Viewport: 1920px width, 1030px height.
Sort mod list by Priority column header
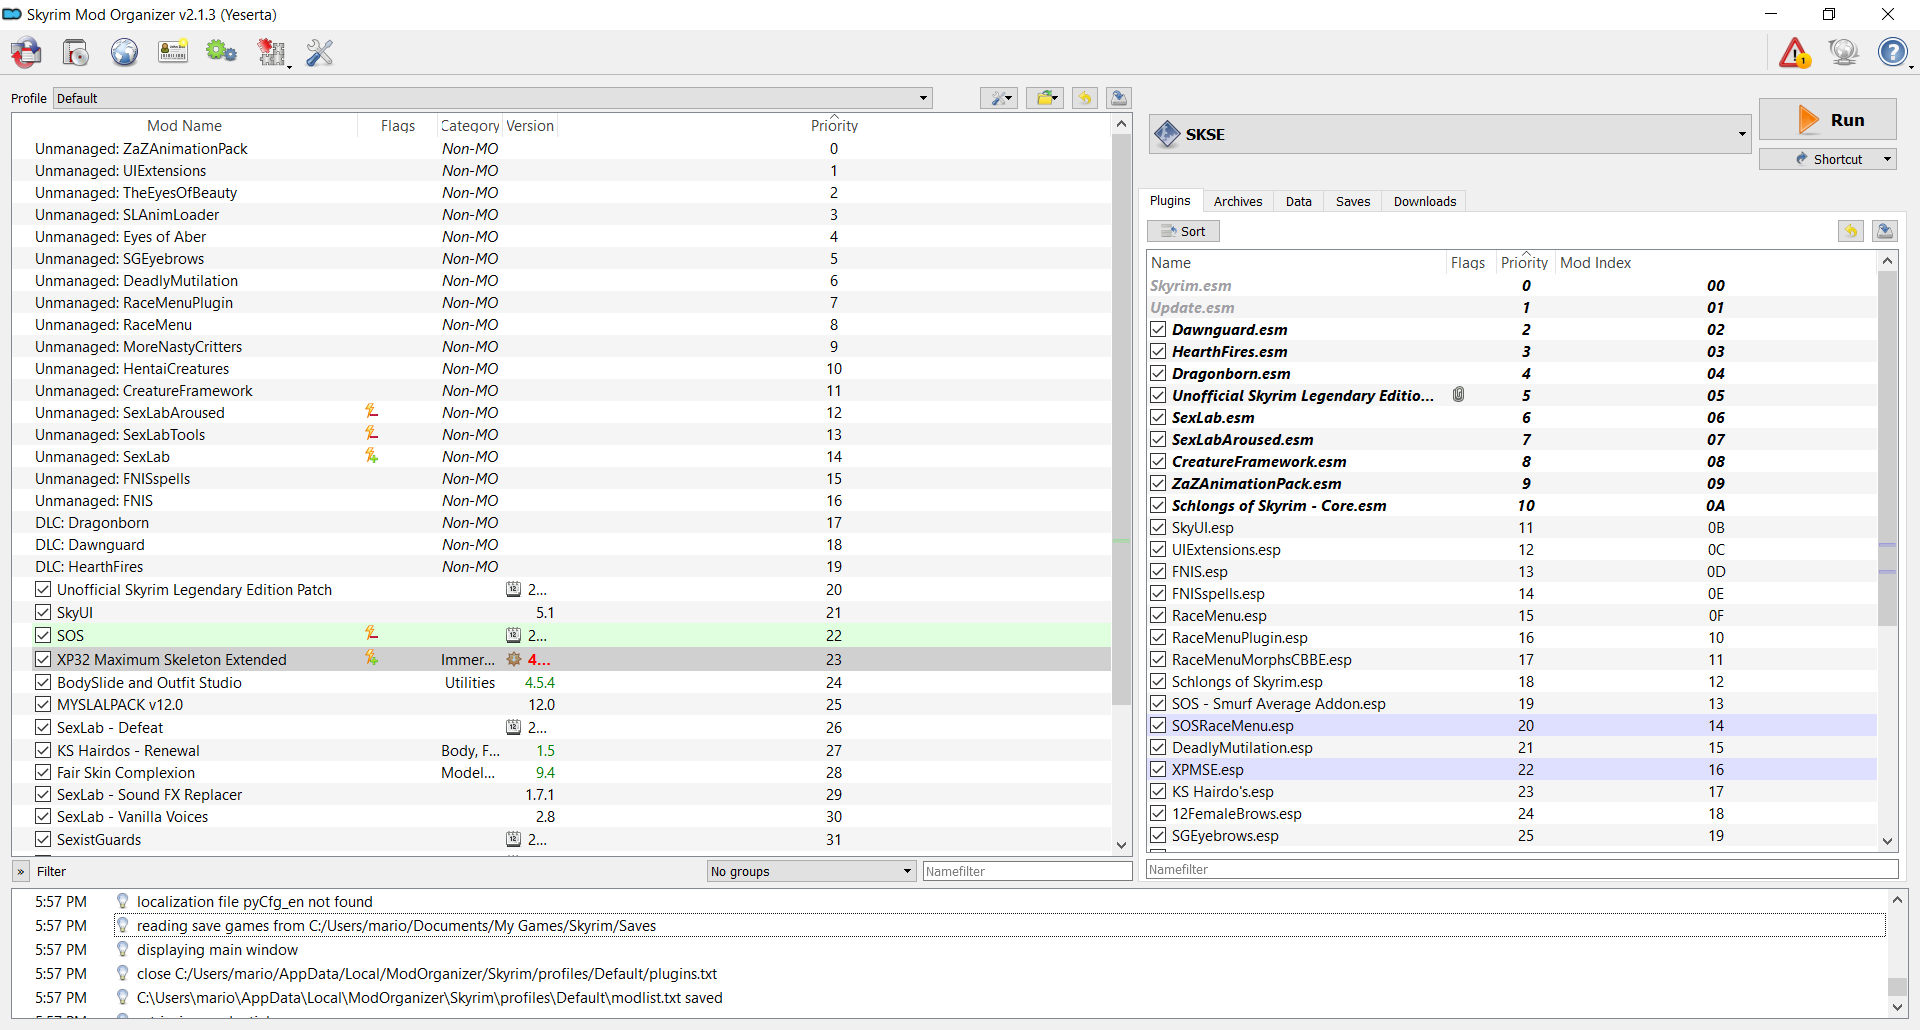834,126
